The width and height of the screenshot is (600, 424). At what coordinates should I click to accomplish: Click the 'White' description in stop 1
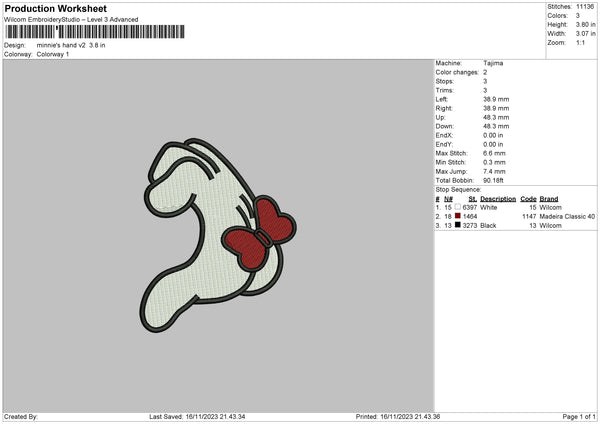(489, 207)
